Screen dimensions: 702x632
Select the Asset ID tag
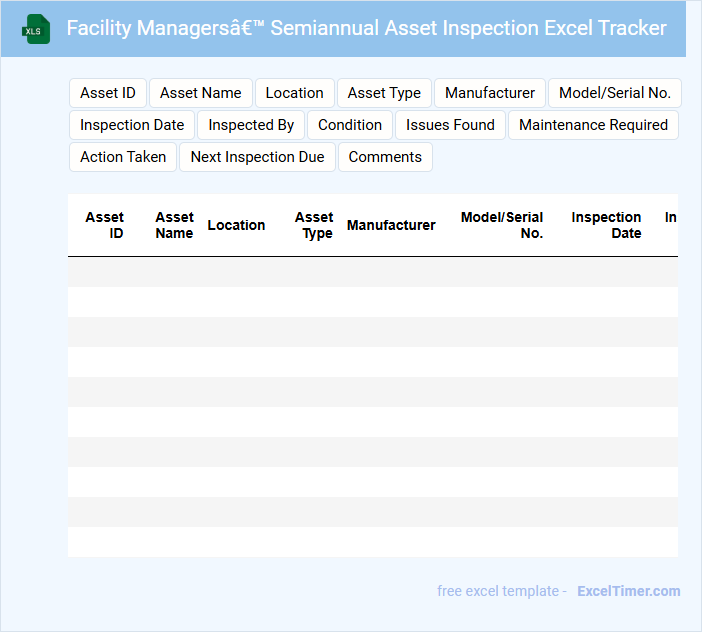tap(108, 93)
